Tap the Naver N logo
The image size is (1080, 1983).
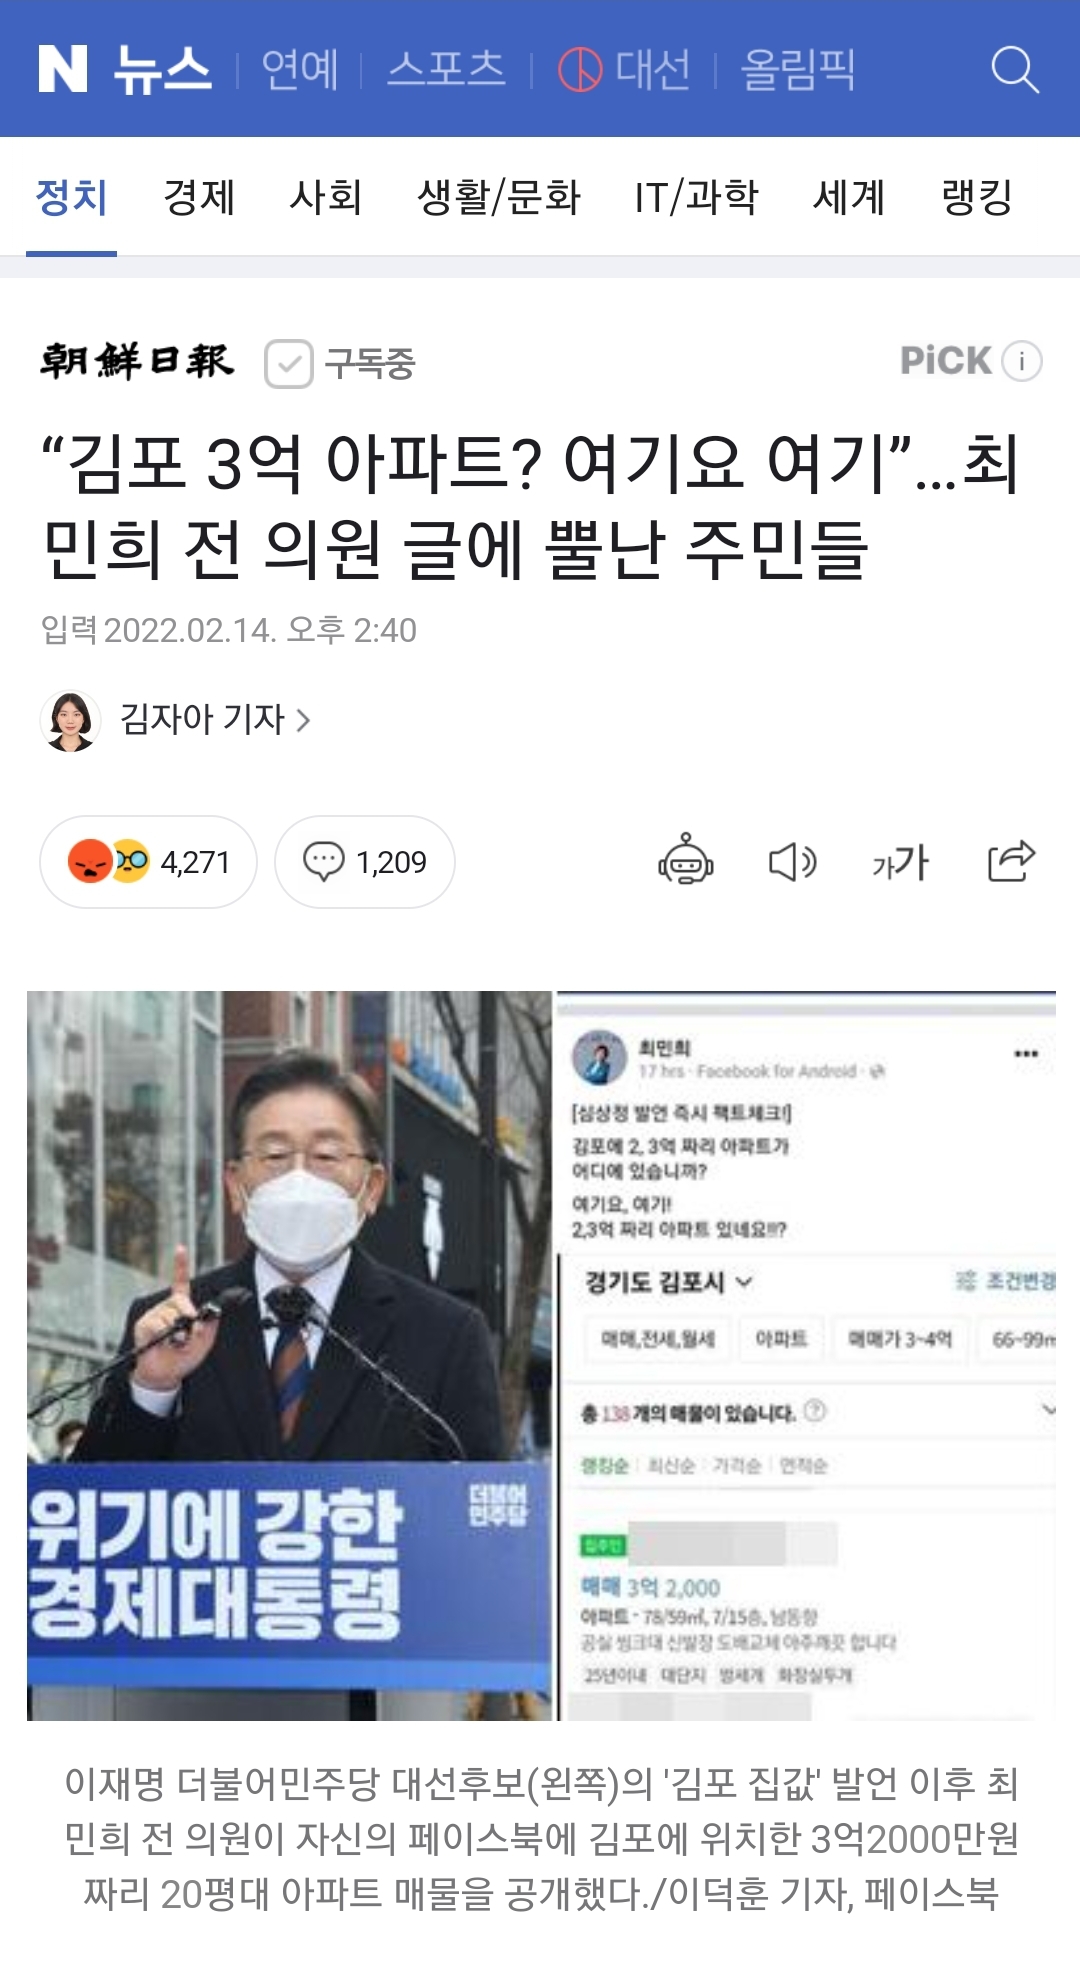[63, 69]
